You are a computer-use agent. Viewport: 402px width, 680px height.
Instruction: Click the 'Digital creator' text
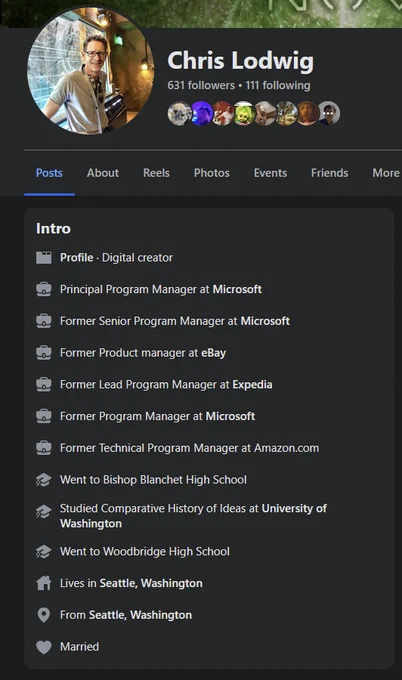pos(137,258)
